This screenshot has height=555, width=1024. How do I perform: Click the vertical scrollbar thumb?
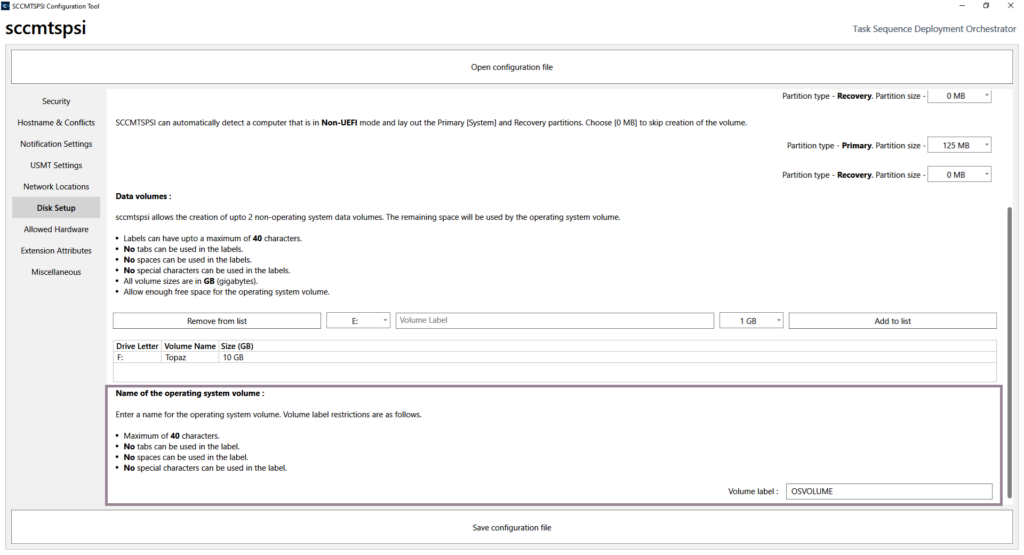coord(1009,350)
